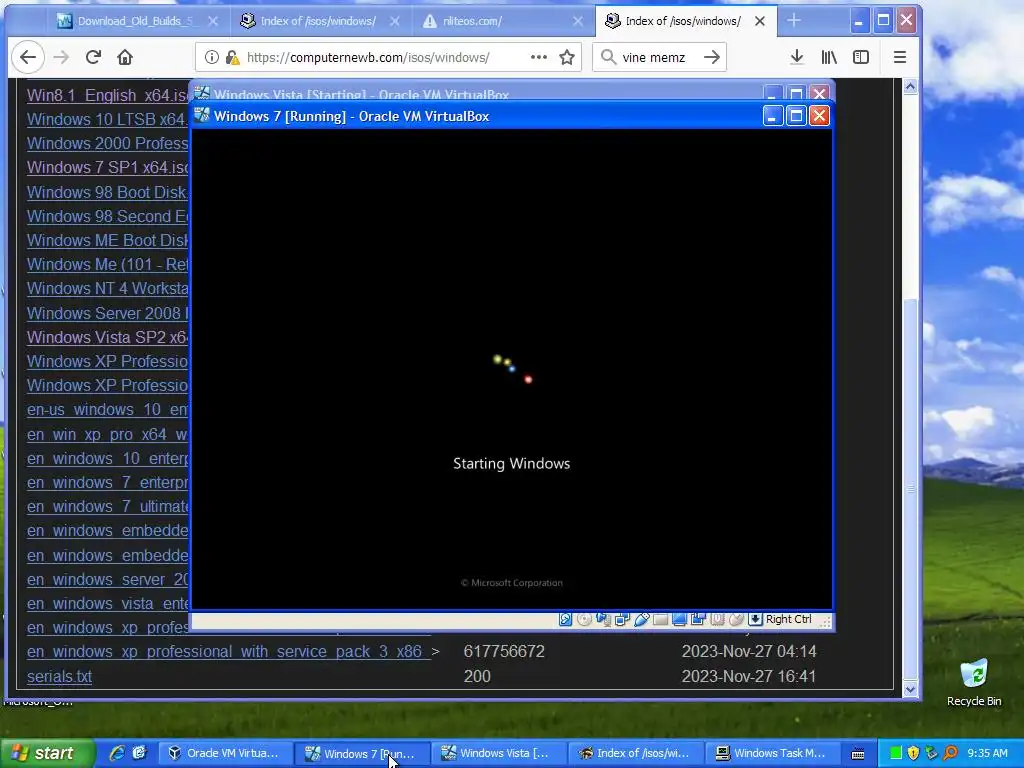The height and width of the screenshot is (768, 1024).
Task: Open the on-screen keyboard taskbar icon
Action: point(858,754)
